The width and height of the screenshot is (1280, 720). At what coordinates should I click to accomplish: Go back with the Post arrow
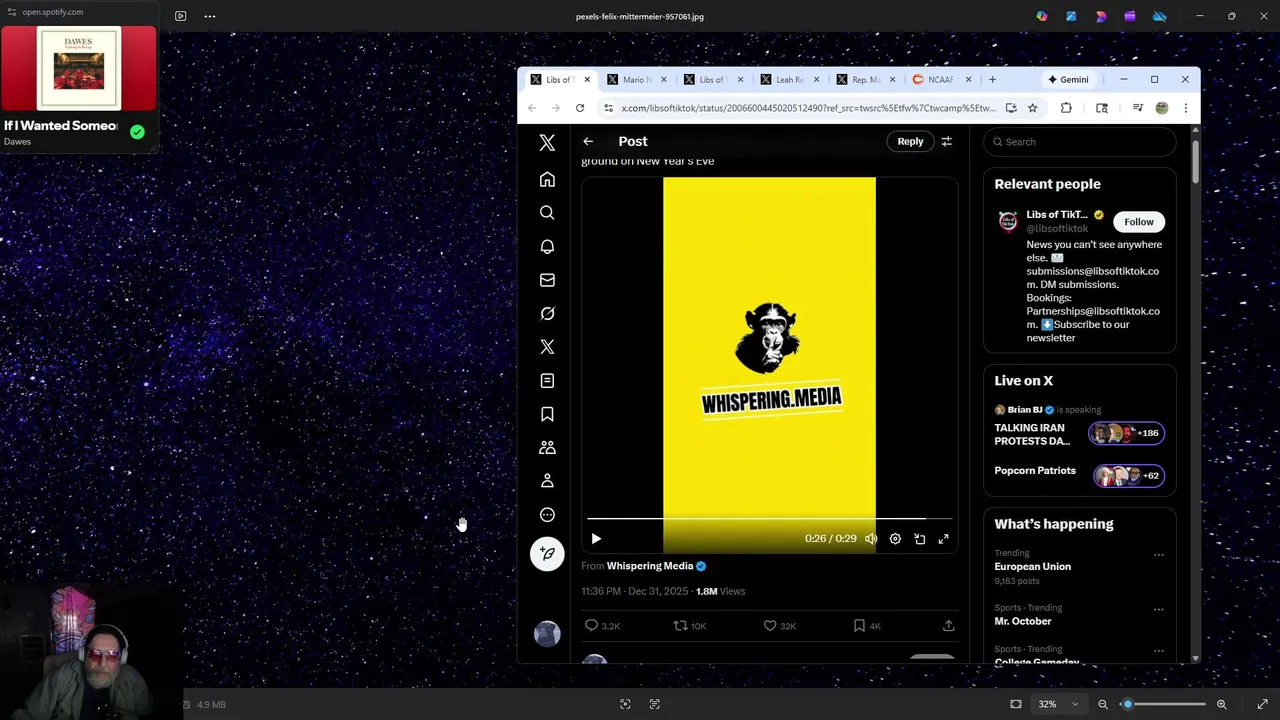click(588, 141)
